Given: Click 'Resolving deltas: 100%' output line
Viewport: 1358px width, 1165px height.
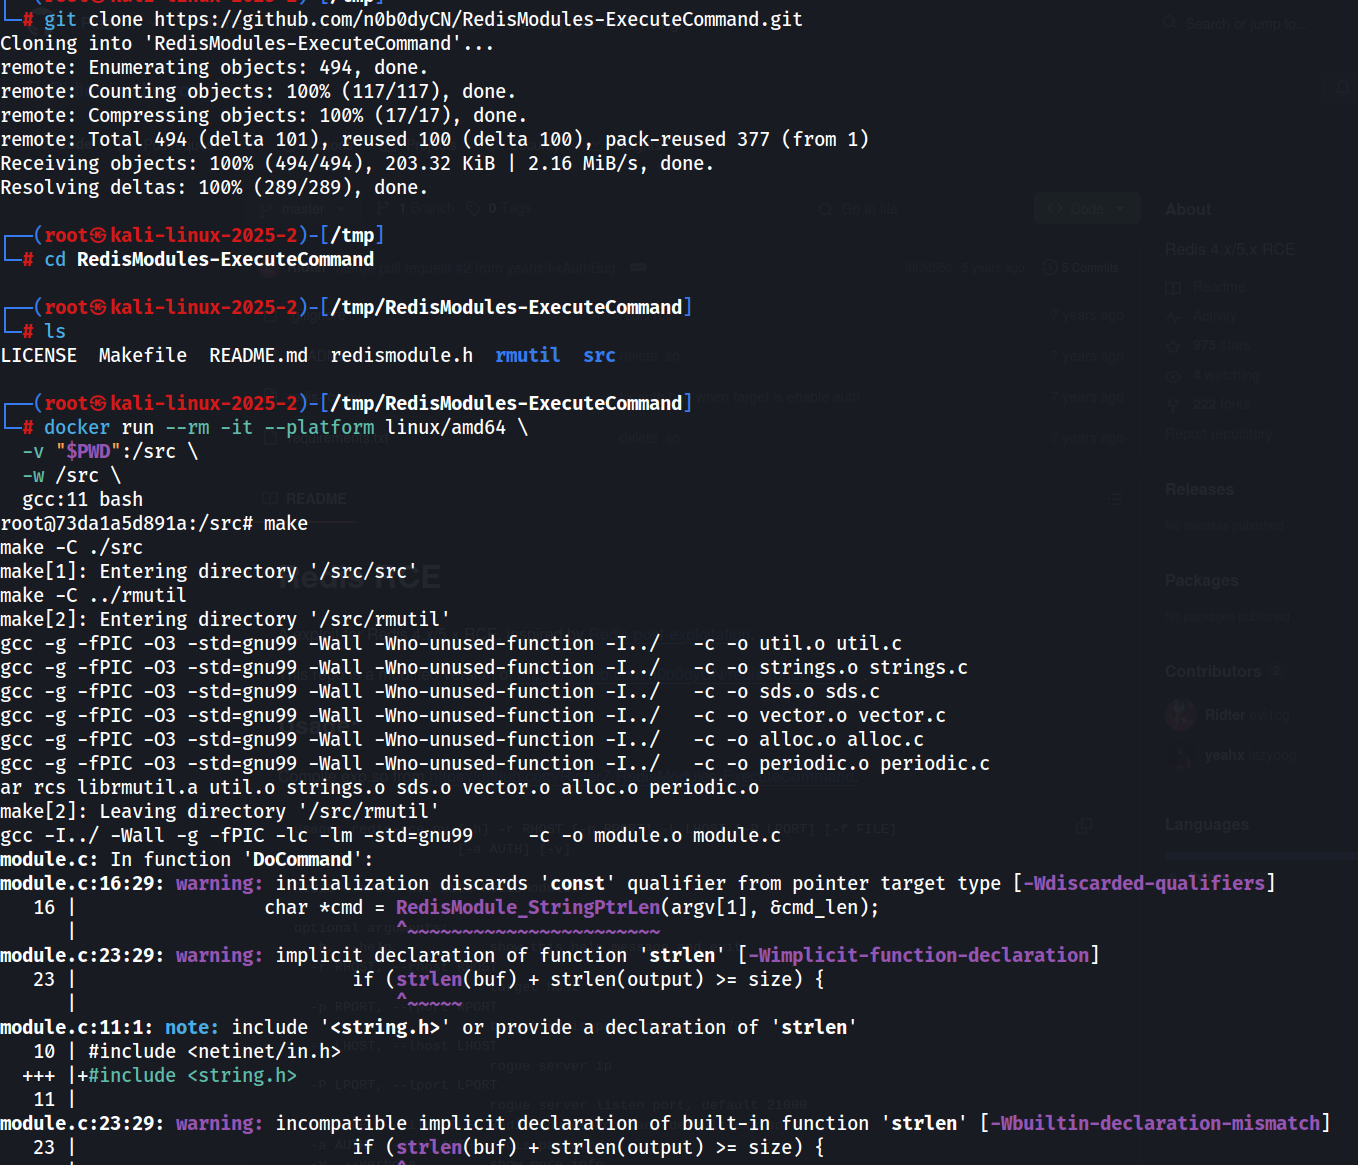Looking at the screenshot, I should [214, 187].
